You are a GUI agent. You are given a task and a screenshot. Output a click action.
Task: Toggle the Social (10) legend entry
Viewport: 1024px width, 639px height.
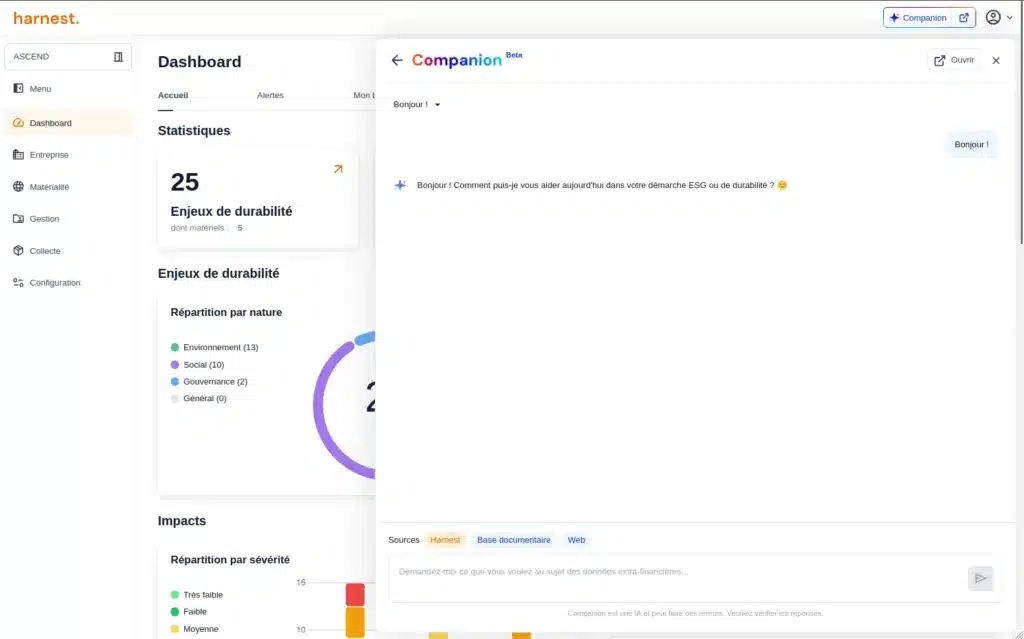point(197,365)
